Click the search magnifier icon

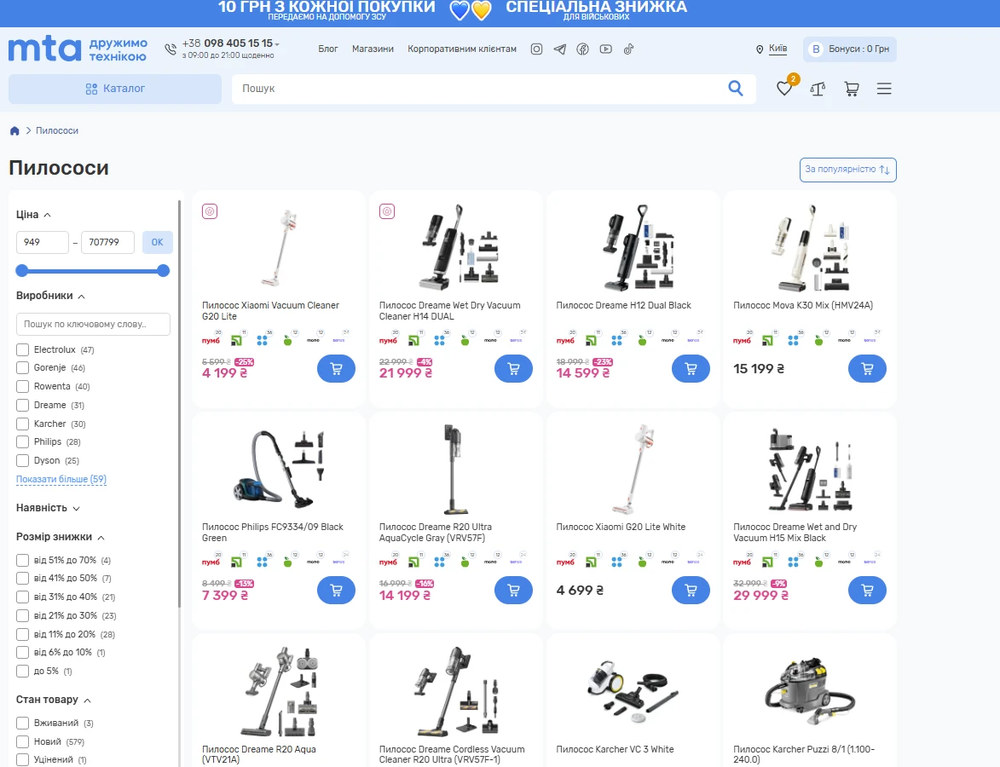(x=735, y=89)
